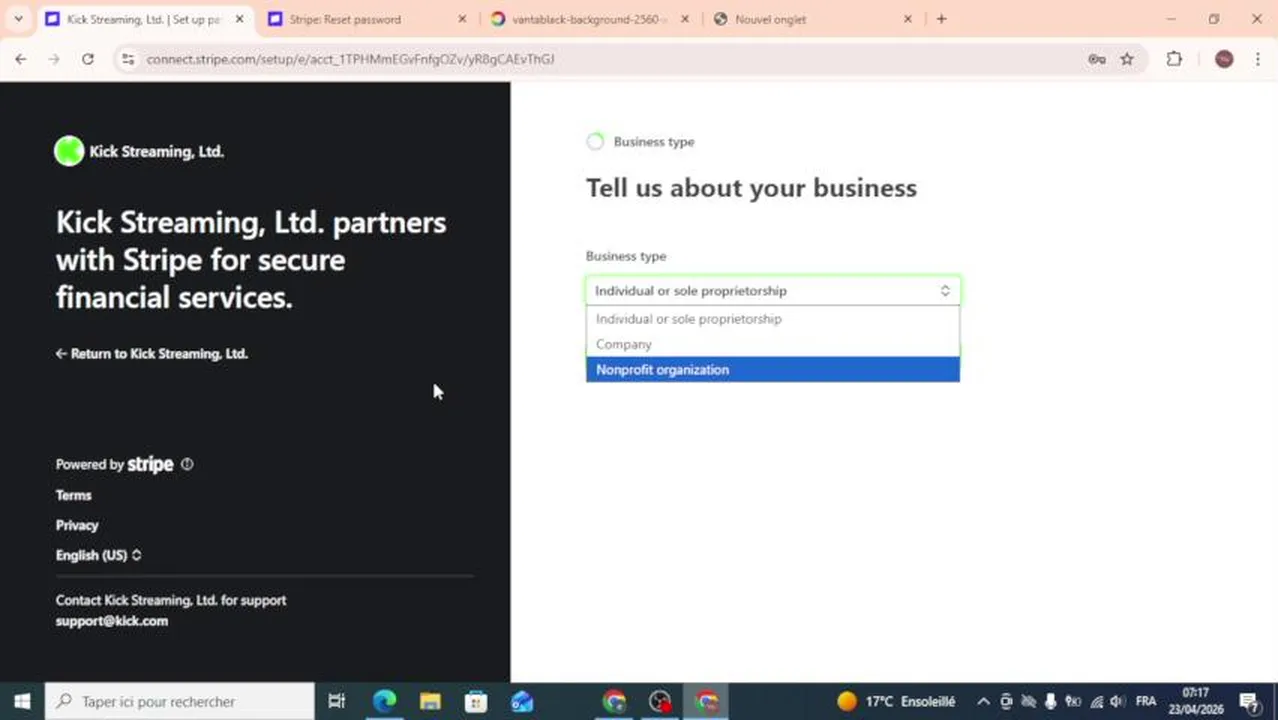Viewport: 1278px width, 720px height.
Task: Click the info icon beside Powered by Stripe
Action: (187, 464)
